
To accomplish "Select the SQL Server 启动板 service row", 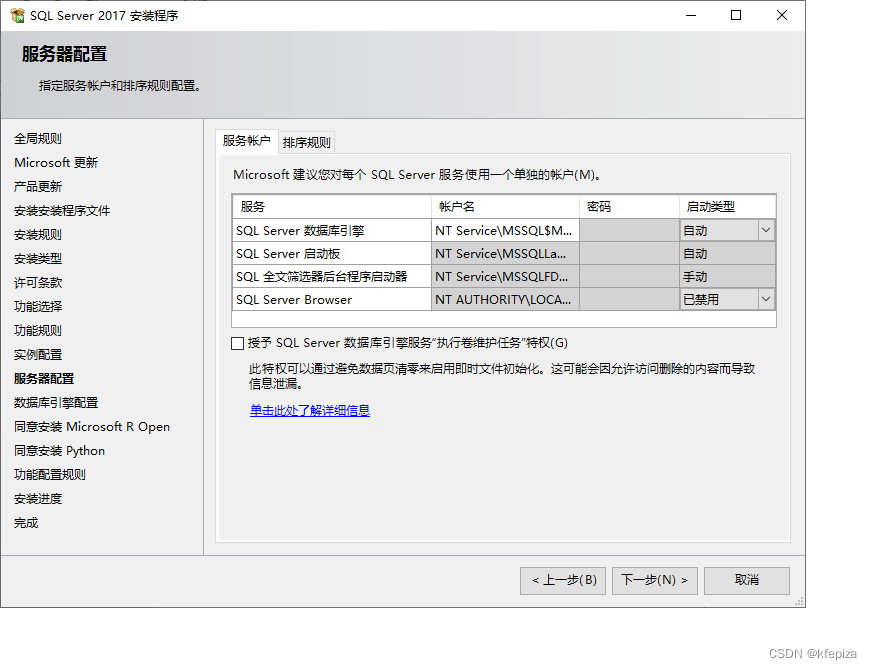I will [x=331, y=254].
